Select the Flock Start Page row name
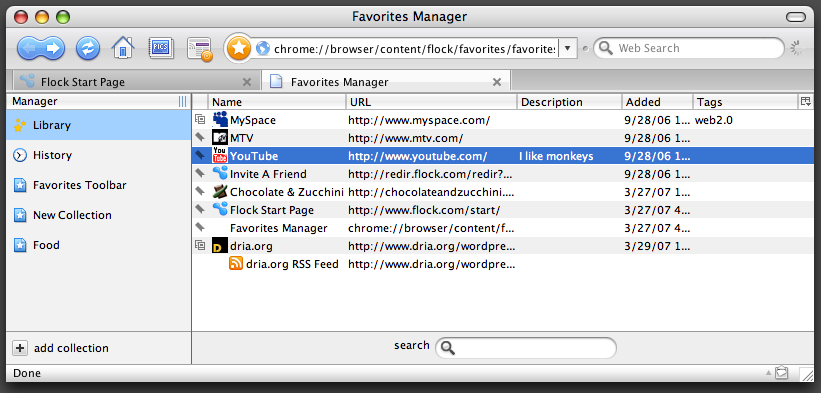This screenshot has height=393, width=821. coord(272,210)
